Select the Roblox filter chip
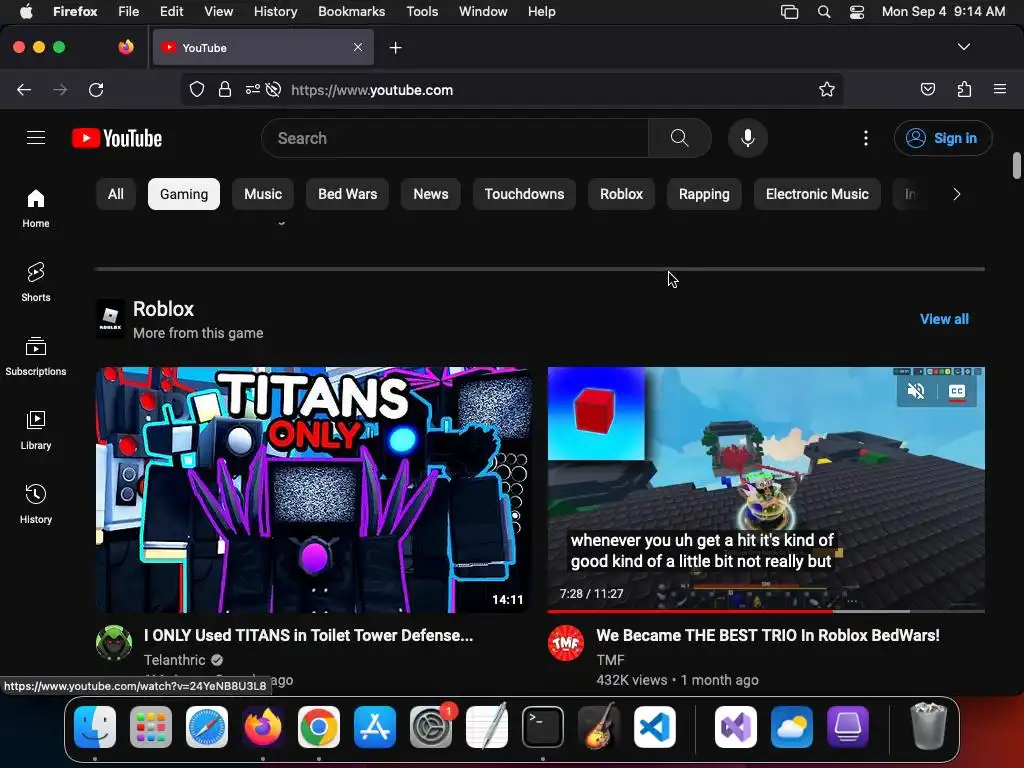 coord(622,194)
